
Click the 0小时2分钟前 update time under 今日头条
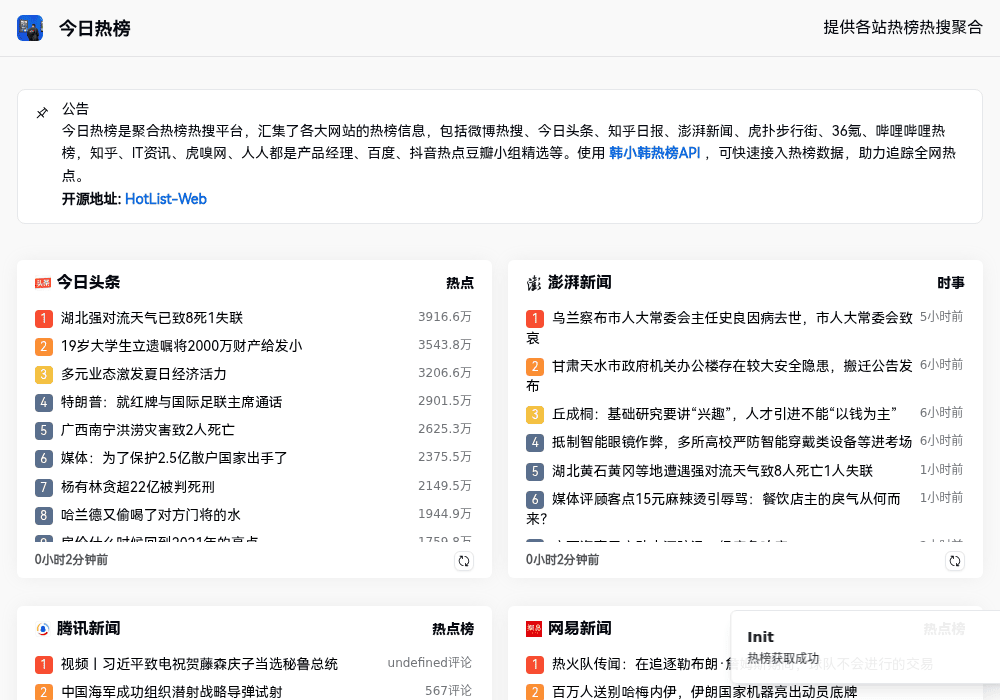pos(71,560)
